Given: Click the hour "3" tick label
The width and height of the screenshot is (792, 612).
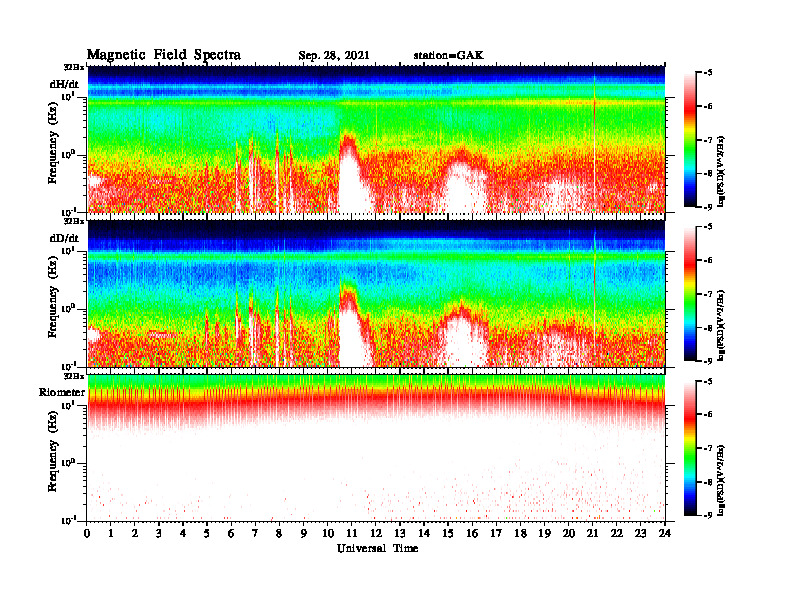Looking at the screenshot, I should (x=159, y=534).
